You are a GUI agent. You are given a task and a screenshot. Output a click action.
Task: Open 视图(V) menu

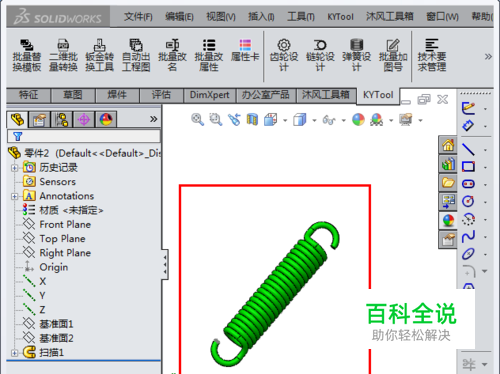pyautogui.click(x=221, y=16)
